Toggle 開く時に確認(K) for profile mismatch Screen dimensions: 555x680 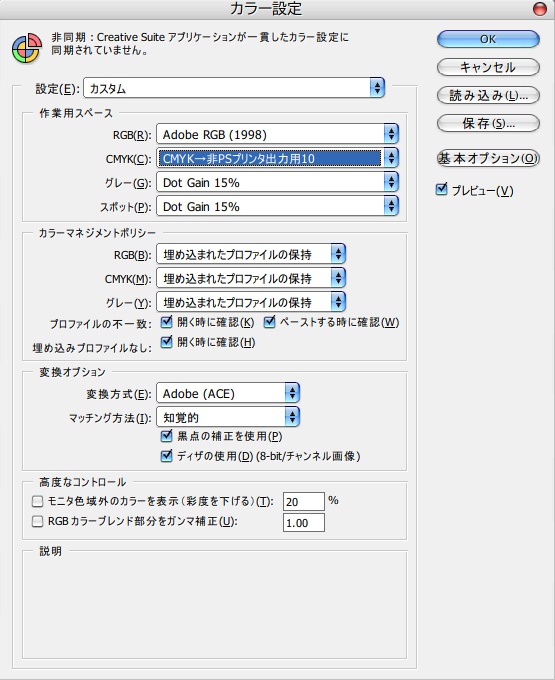[x=166, y=322]
